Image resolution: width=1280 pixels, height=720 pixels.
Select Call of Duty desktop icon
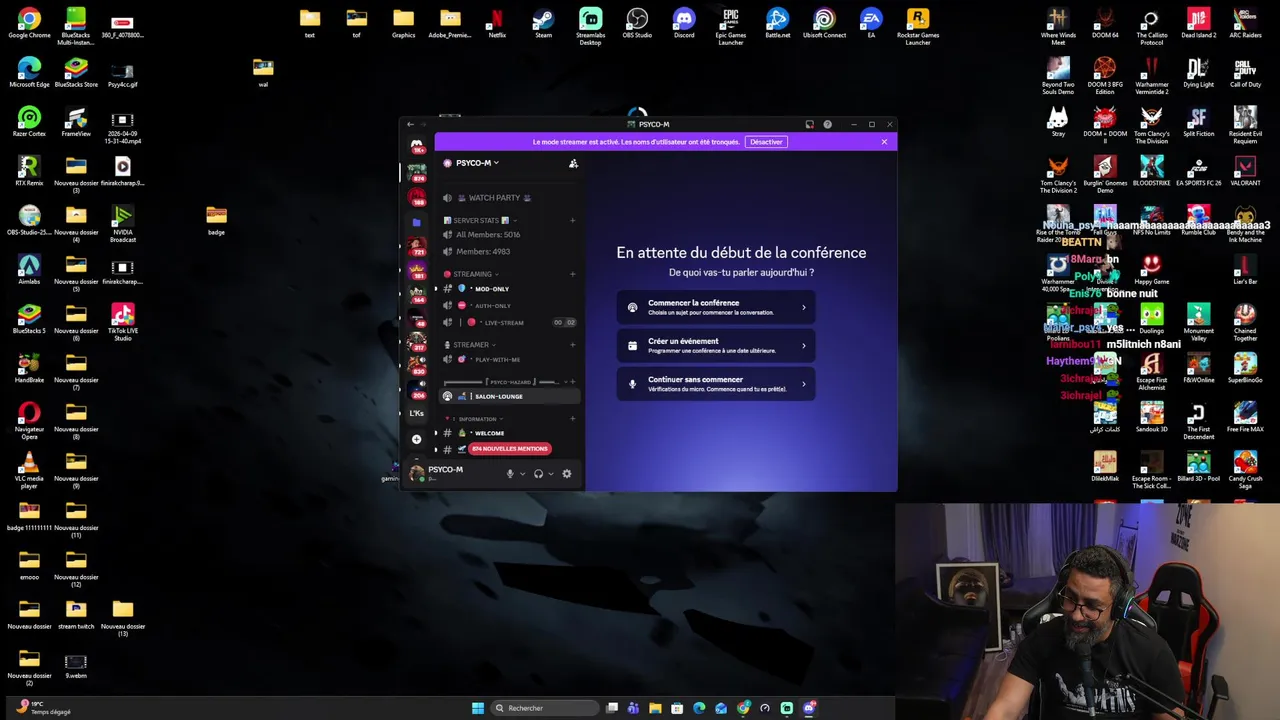[1245, 73]
